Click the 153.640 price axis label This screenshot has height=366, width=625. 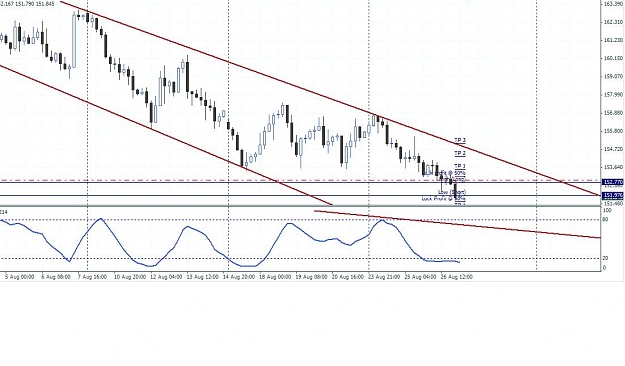click(x=613, y=167)
